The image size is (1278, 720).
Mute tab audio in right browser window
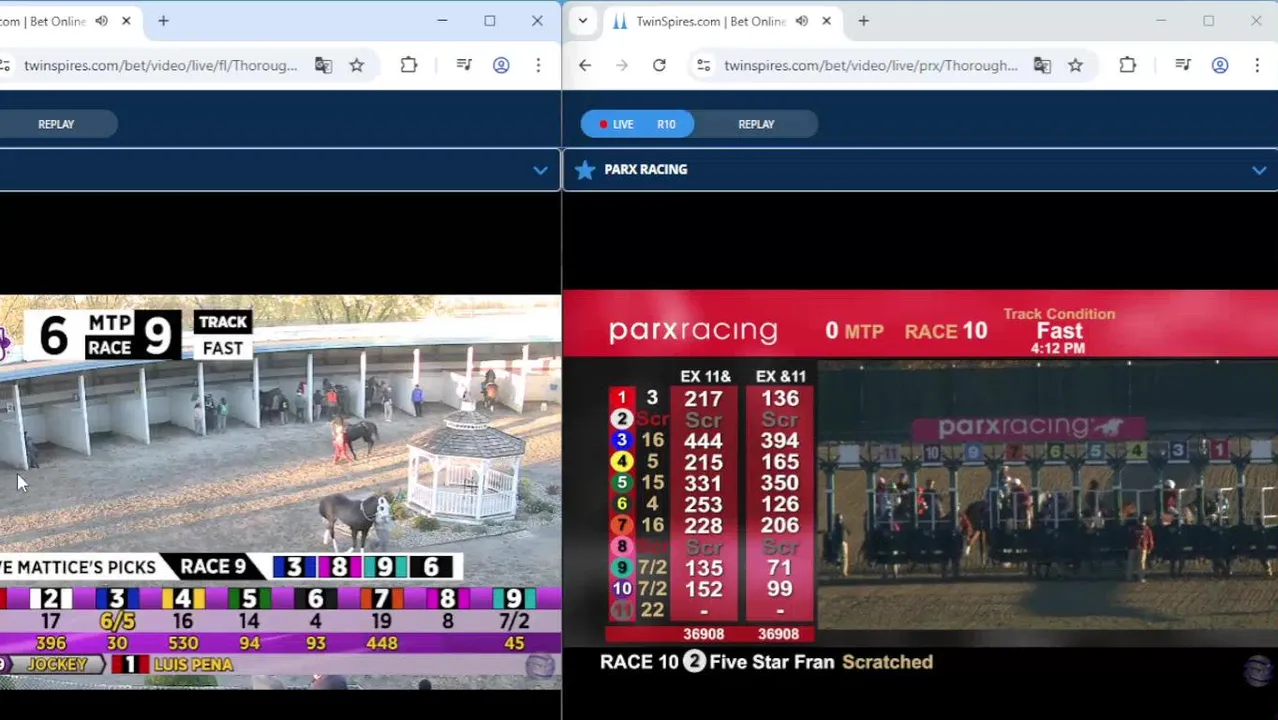802,21
